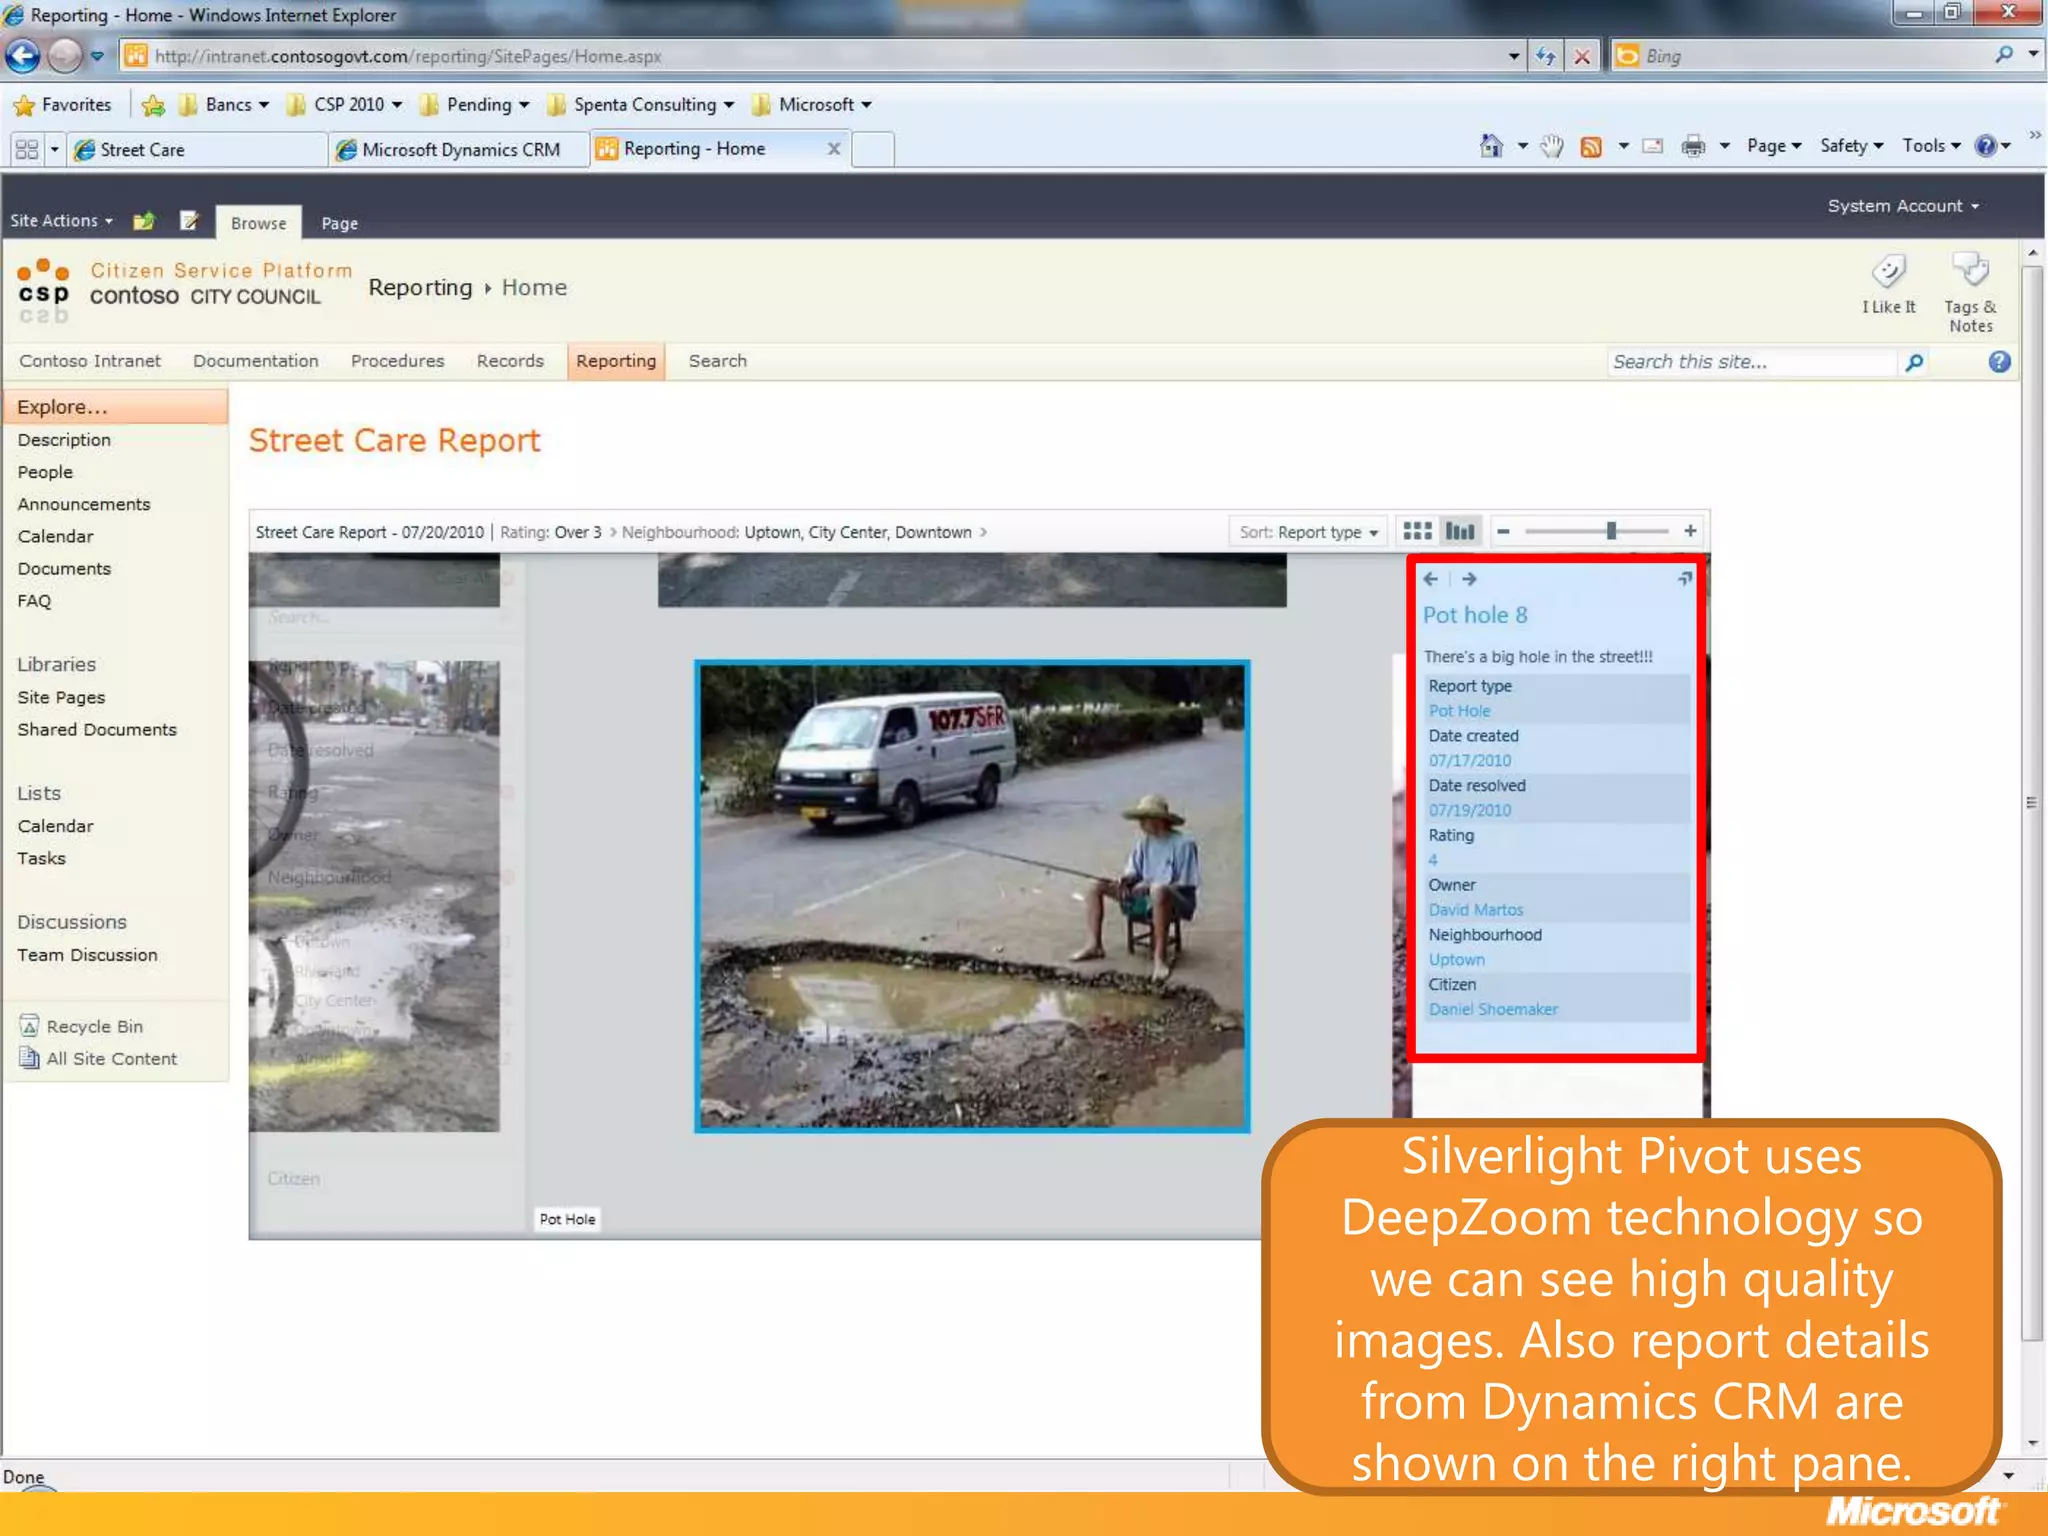This screenshot has width=2048, height=1536.
Task: Click the Search this site input field
Action: click(x=1751, y=362)
